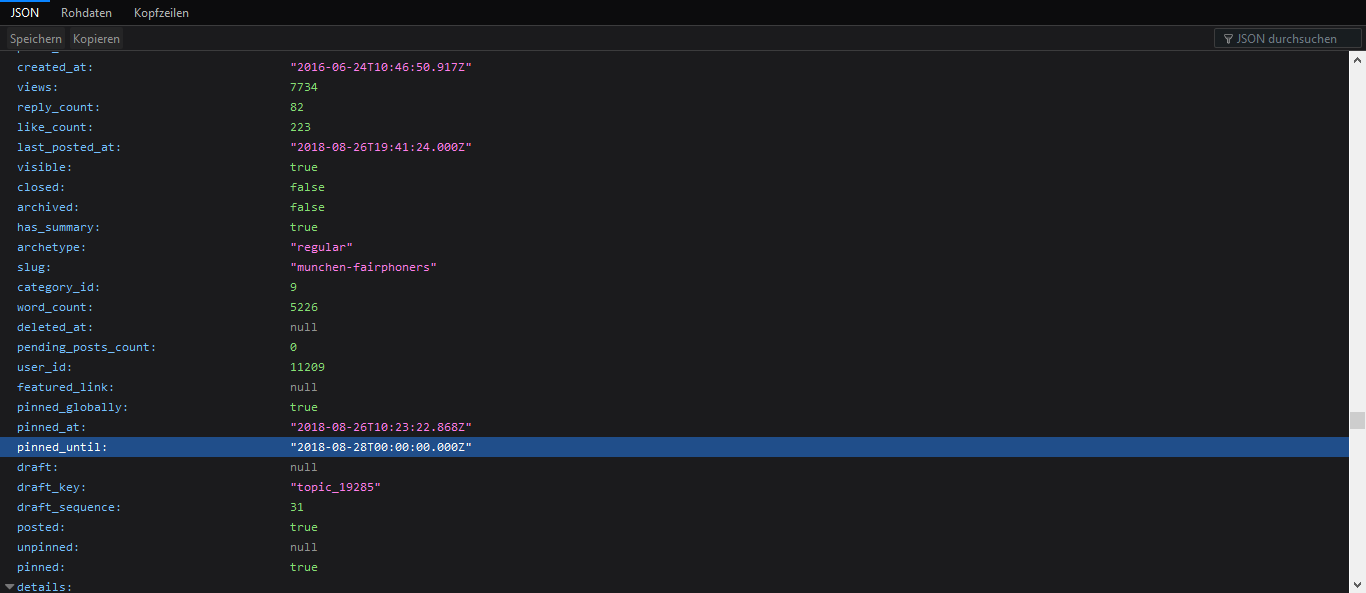Focus the JSON durchsuchen filter field
Viewport: 1366px width, 593px height.
pyautogui.click(x=1288, y=39)
